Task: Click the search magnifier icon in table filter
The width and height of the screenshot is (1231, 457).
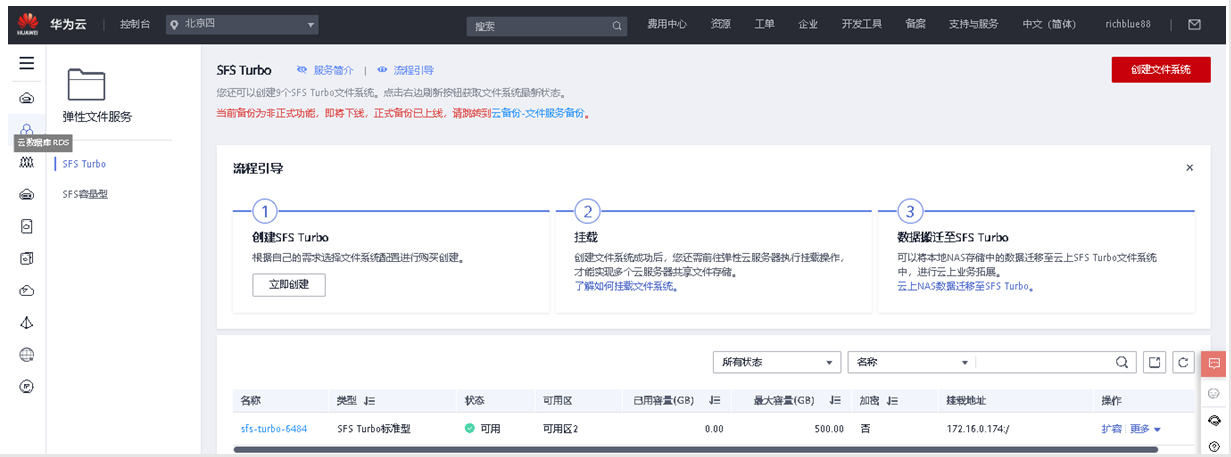Action: point(1123,362)
